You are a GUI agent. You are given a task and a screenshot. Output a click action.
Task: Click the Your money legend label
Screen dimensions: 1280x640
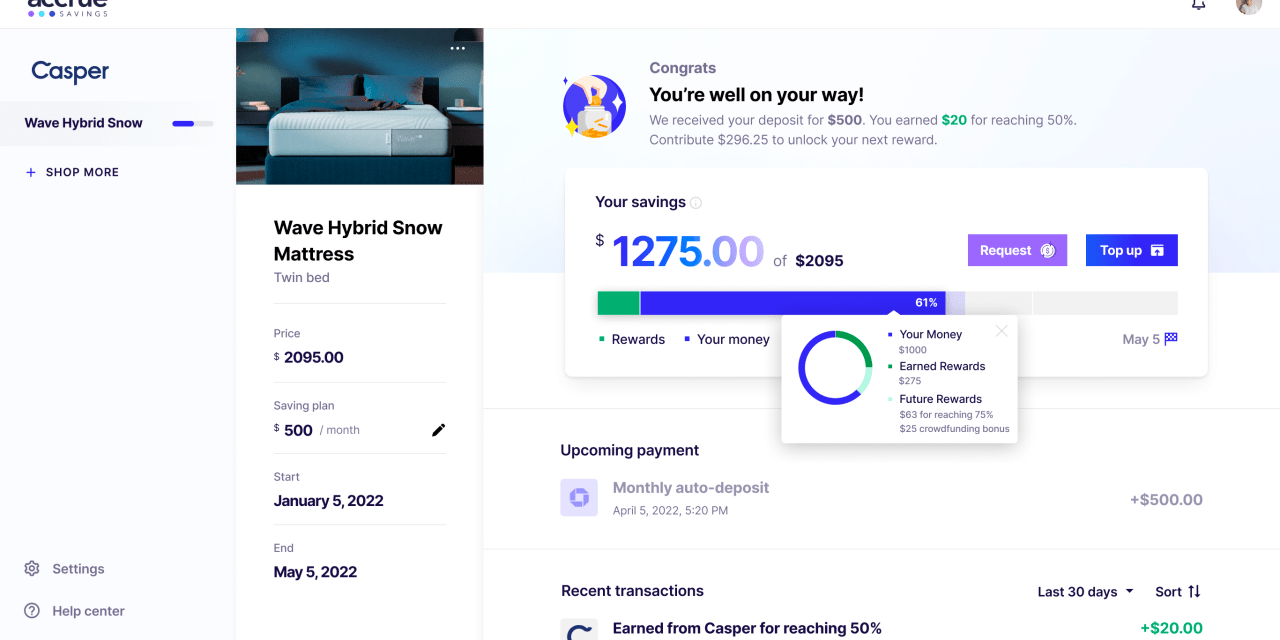(x=733, y=340)
